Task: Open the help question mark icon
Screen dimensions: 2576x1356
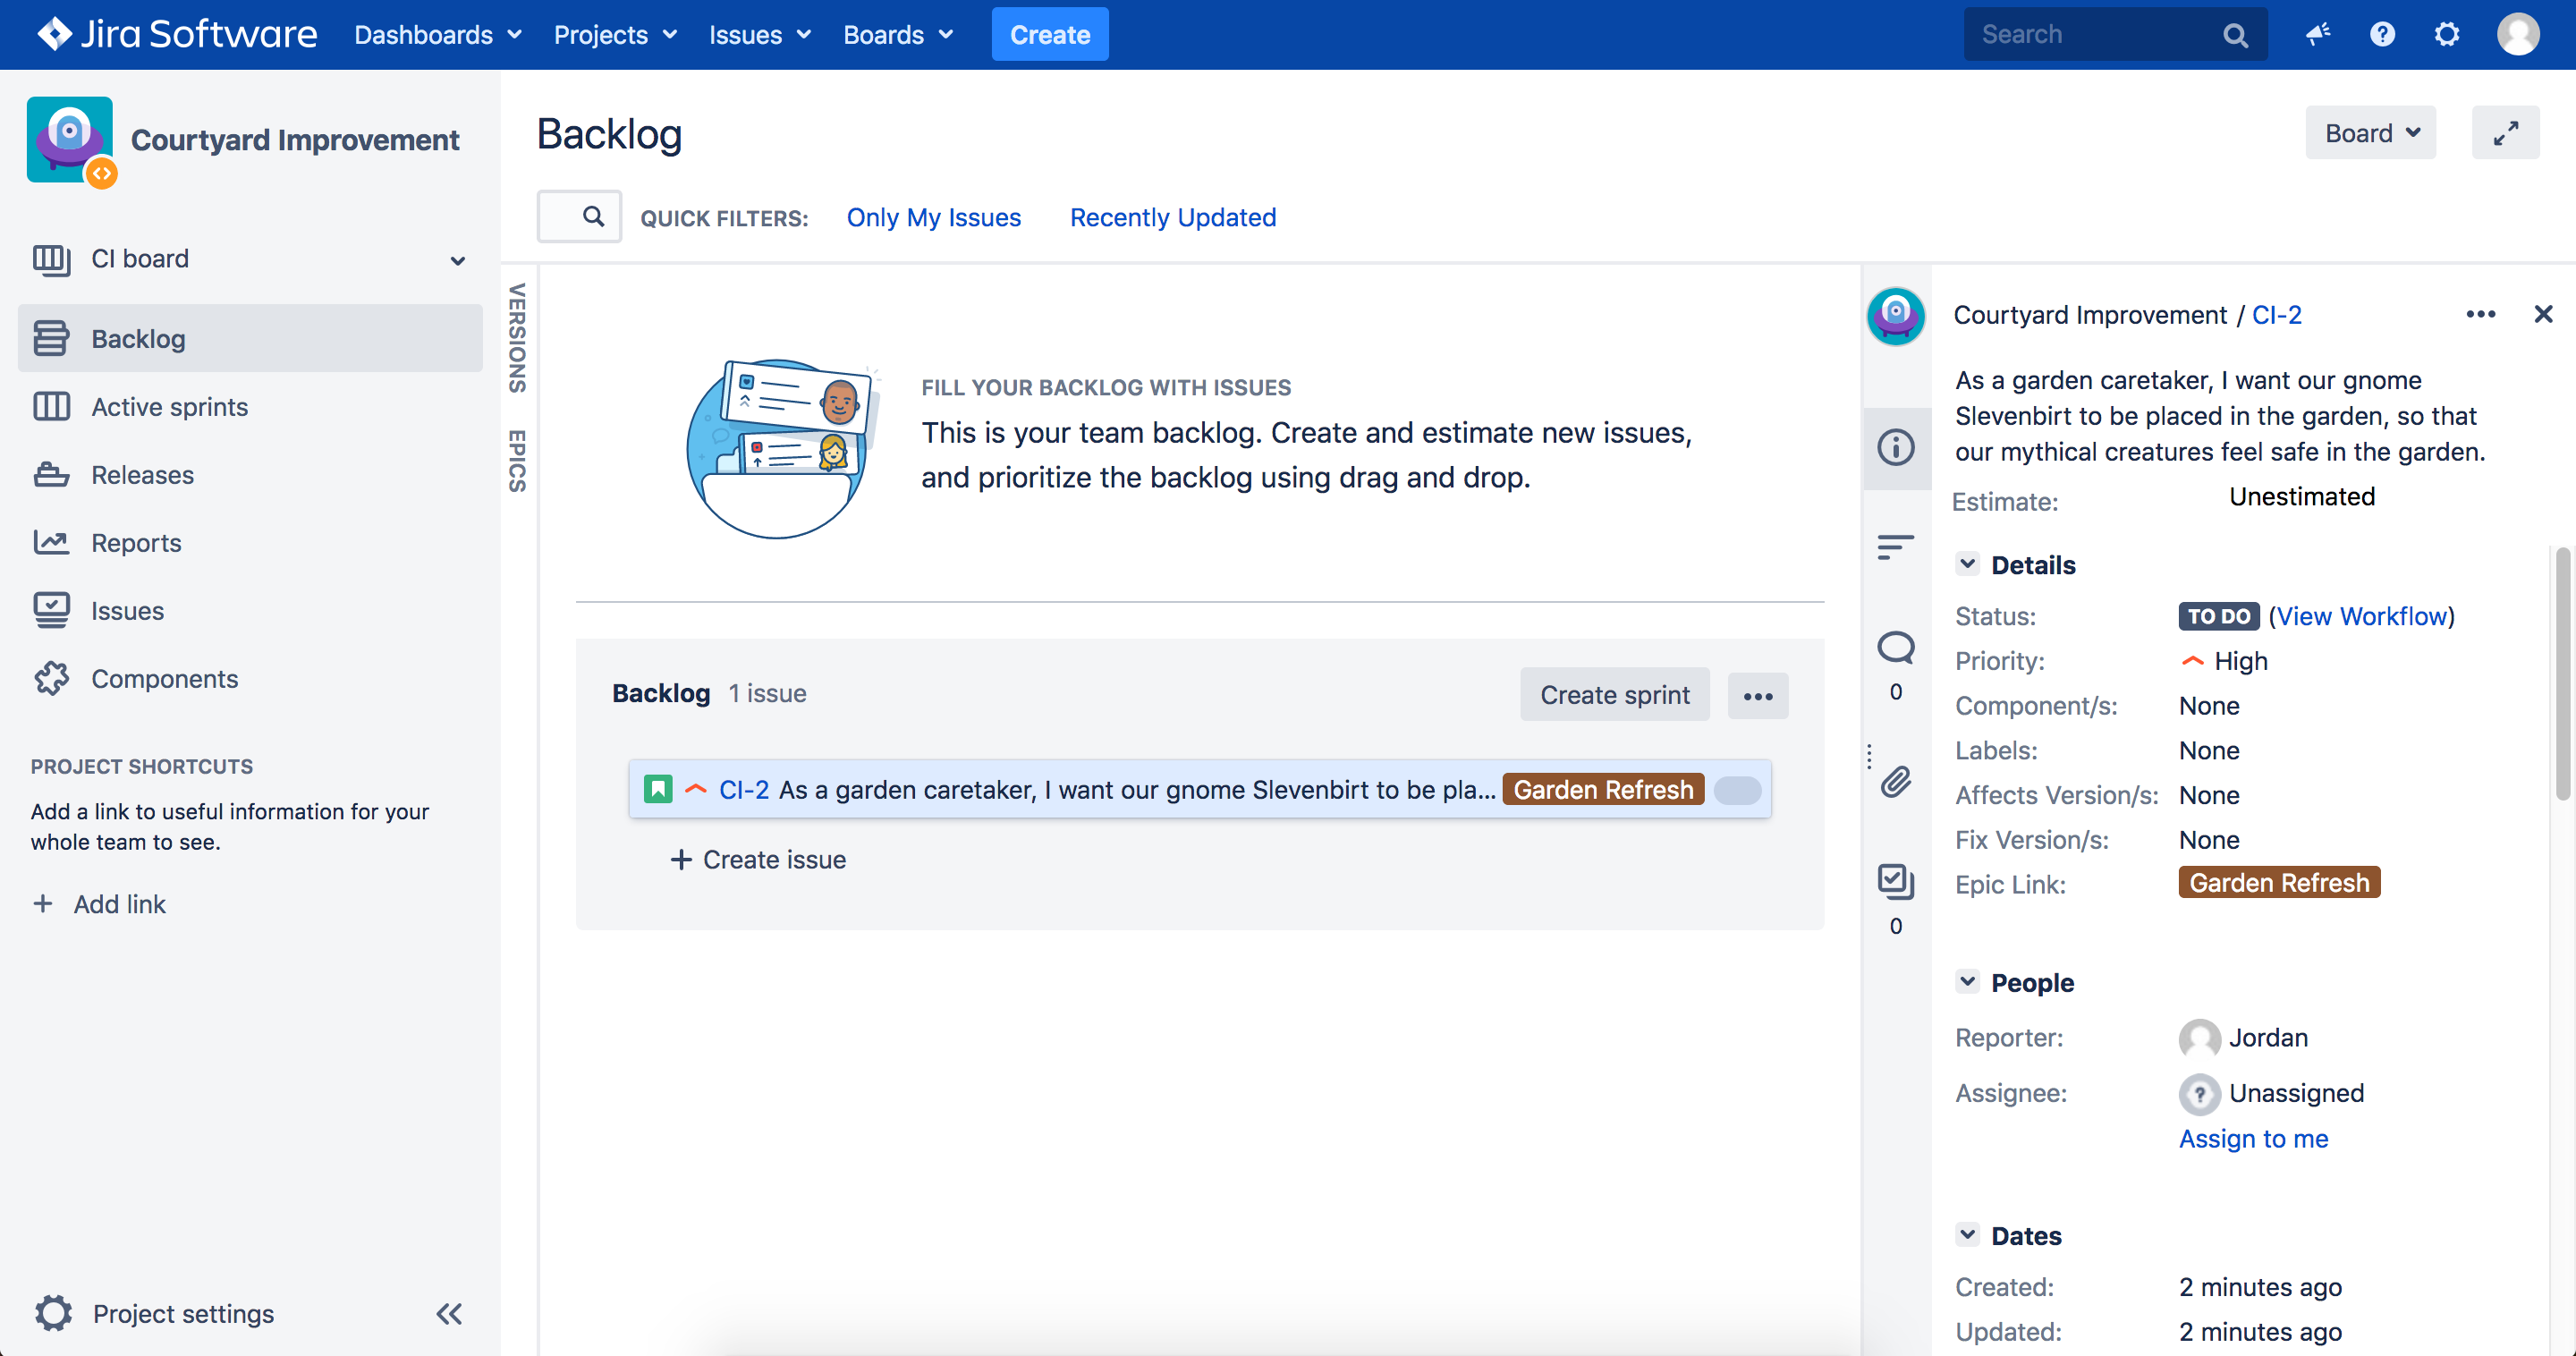Action: [2382, 35]
